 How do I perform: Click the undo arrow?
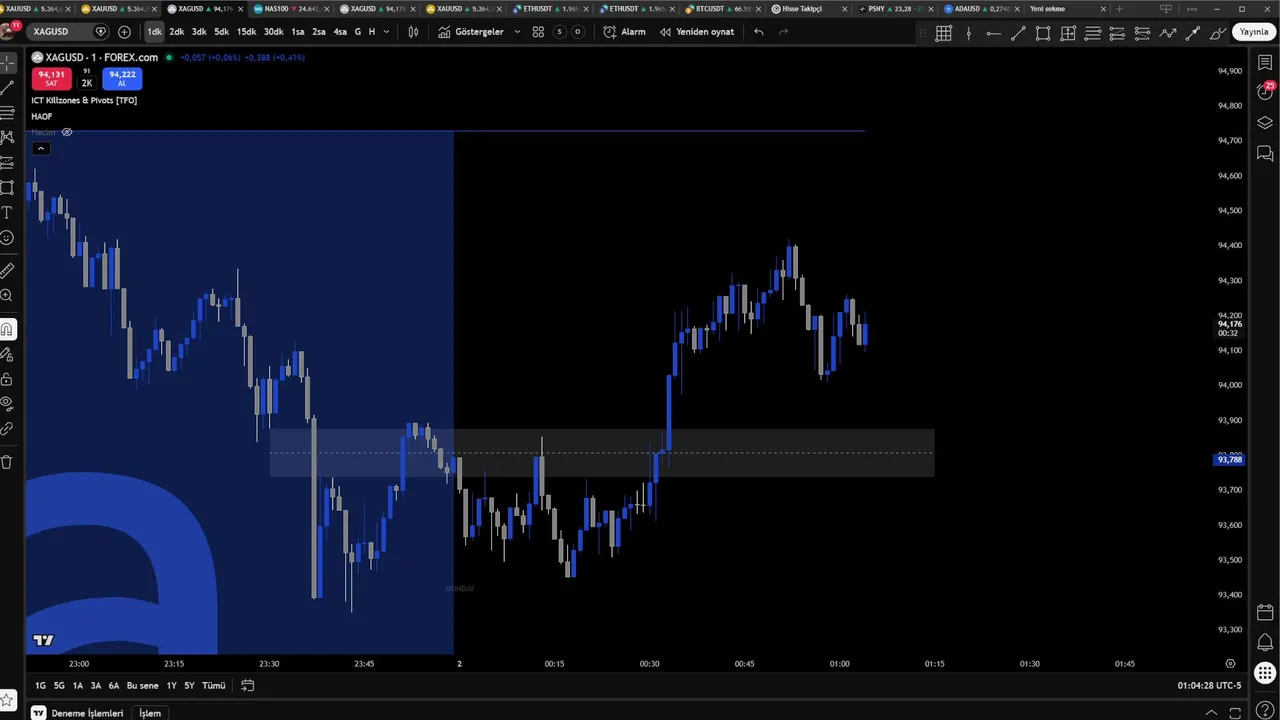coord(759,32)
